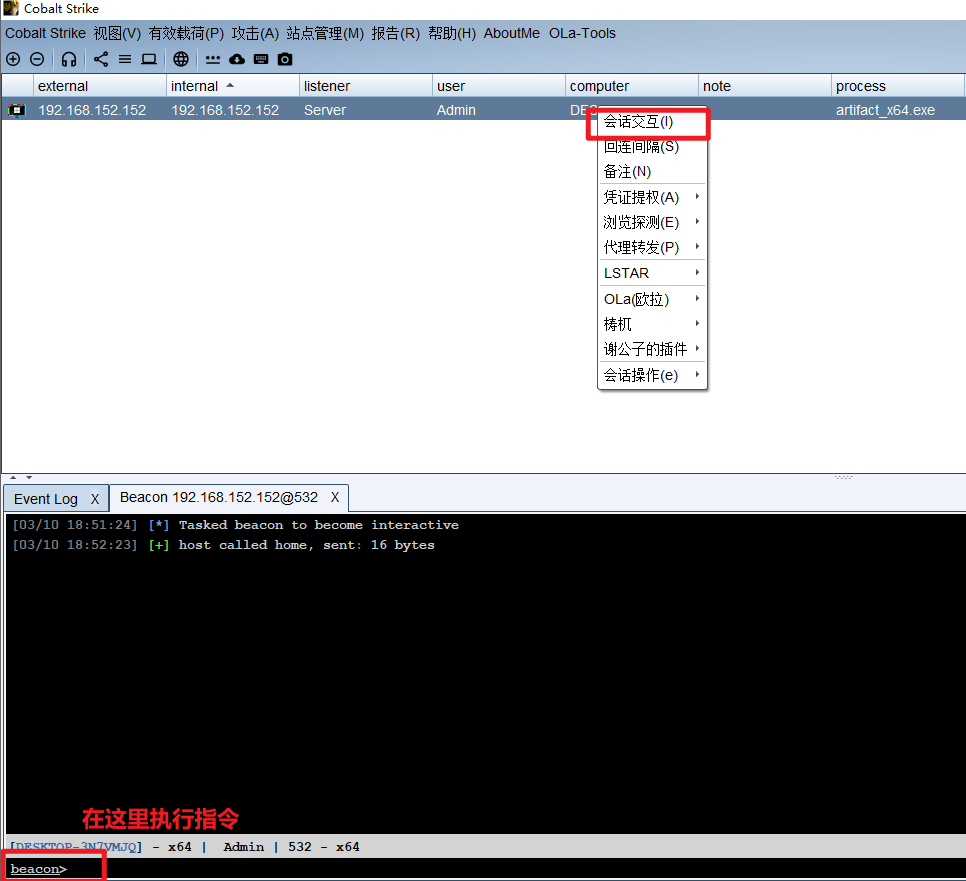Expand OLa(欧拉) submenu

click(x=652, y=299)
